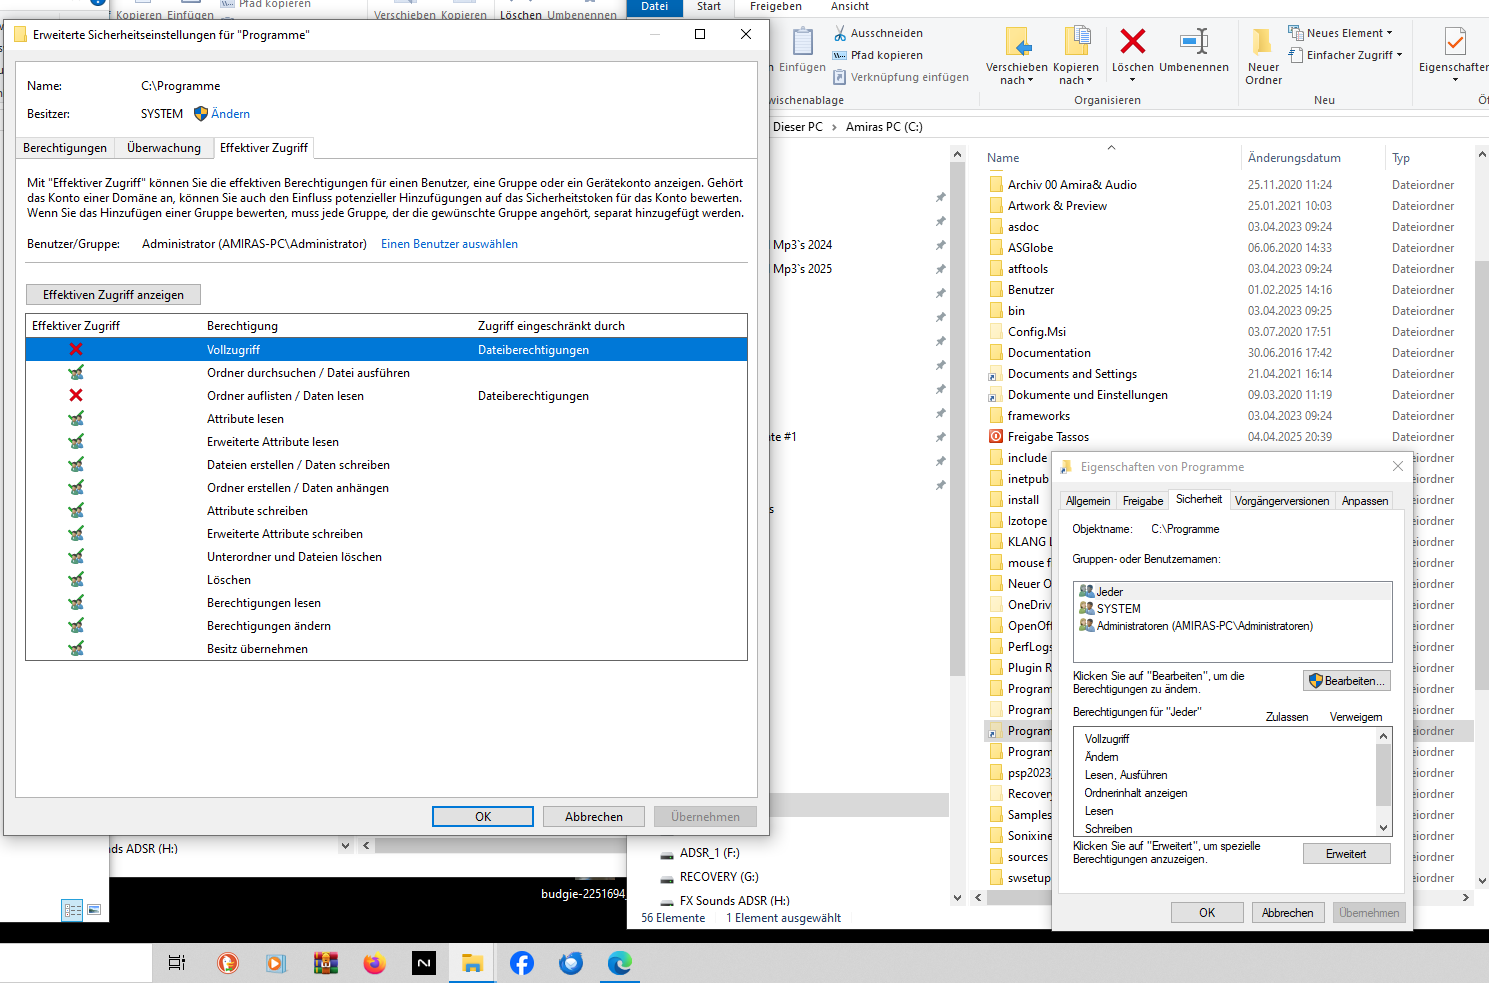Click the Ändern owner link
The width and height of the screenshot is (1489, 983).
(230, 114)
